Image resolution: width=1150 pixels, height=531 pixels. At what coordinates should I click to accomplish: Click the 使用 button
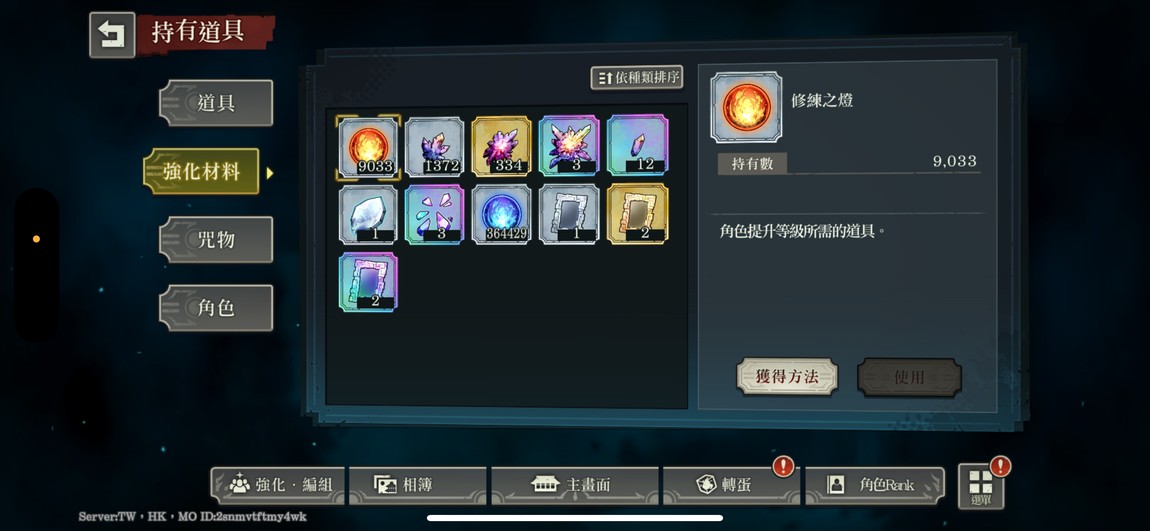coord(909,377)
